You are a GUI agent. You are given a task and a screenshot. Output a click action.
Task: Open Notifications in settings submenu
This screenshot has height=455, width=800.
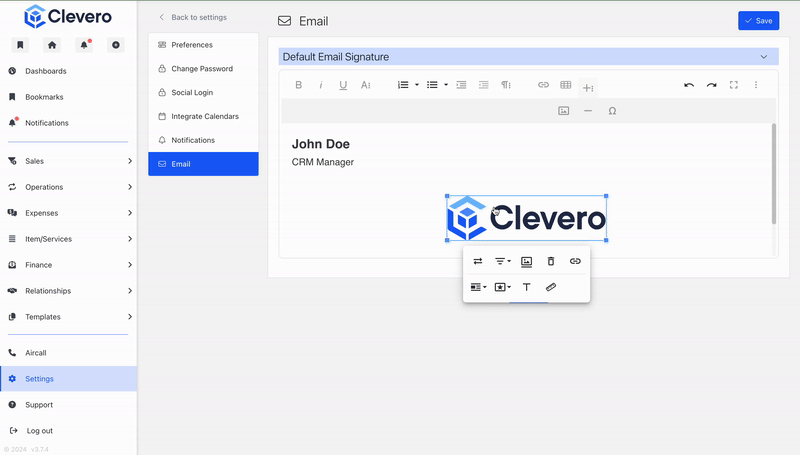pos(203,140)
